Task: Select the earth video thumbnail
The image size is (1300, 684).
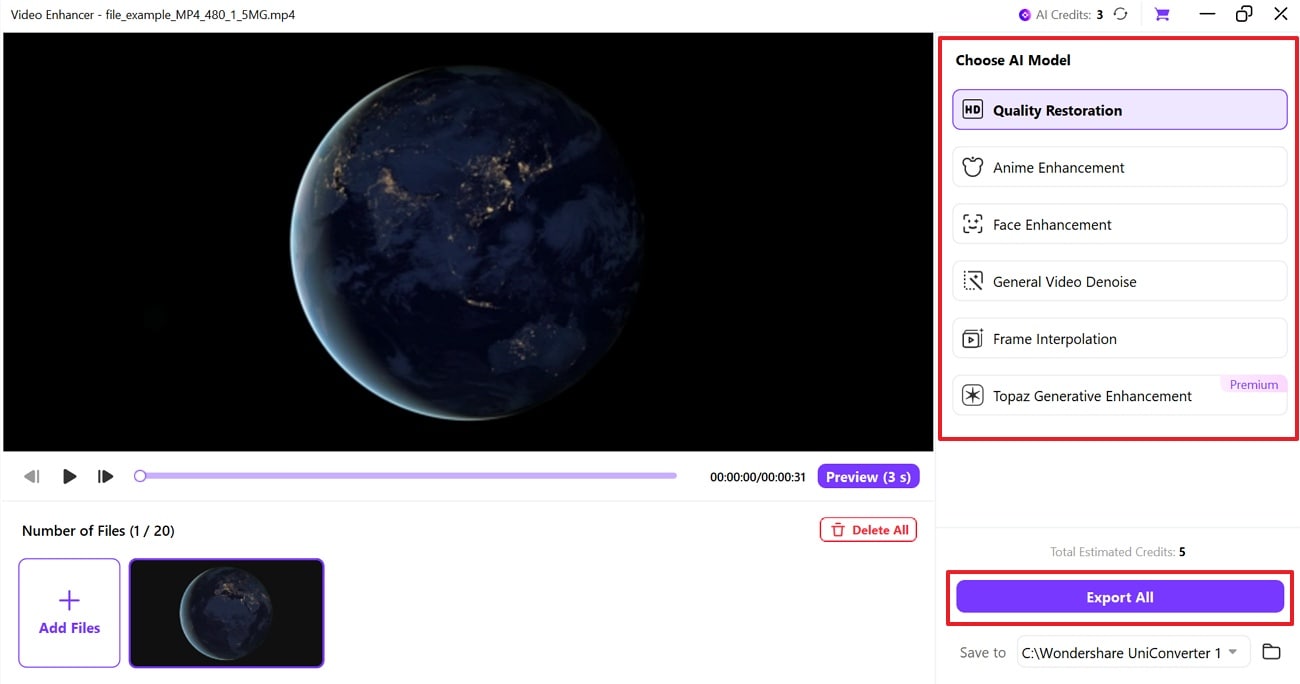Action: click(225, 612)
